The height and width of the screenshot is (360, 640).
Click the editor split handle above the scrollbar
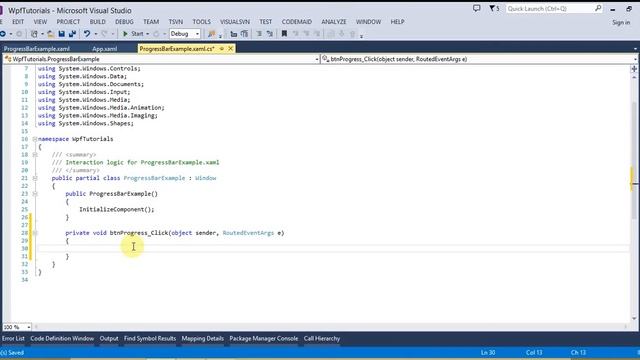pyautogui.click(x=634, y=69)
